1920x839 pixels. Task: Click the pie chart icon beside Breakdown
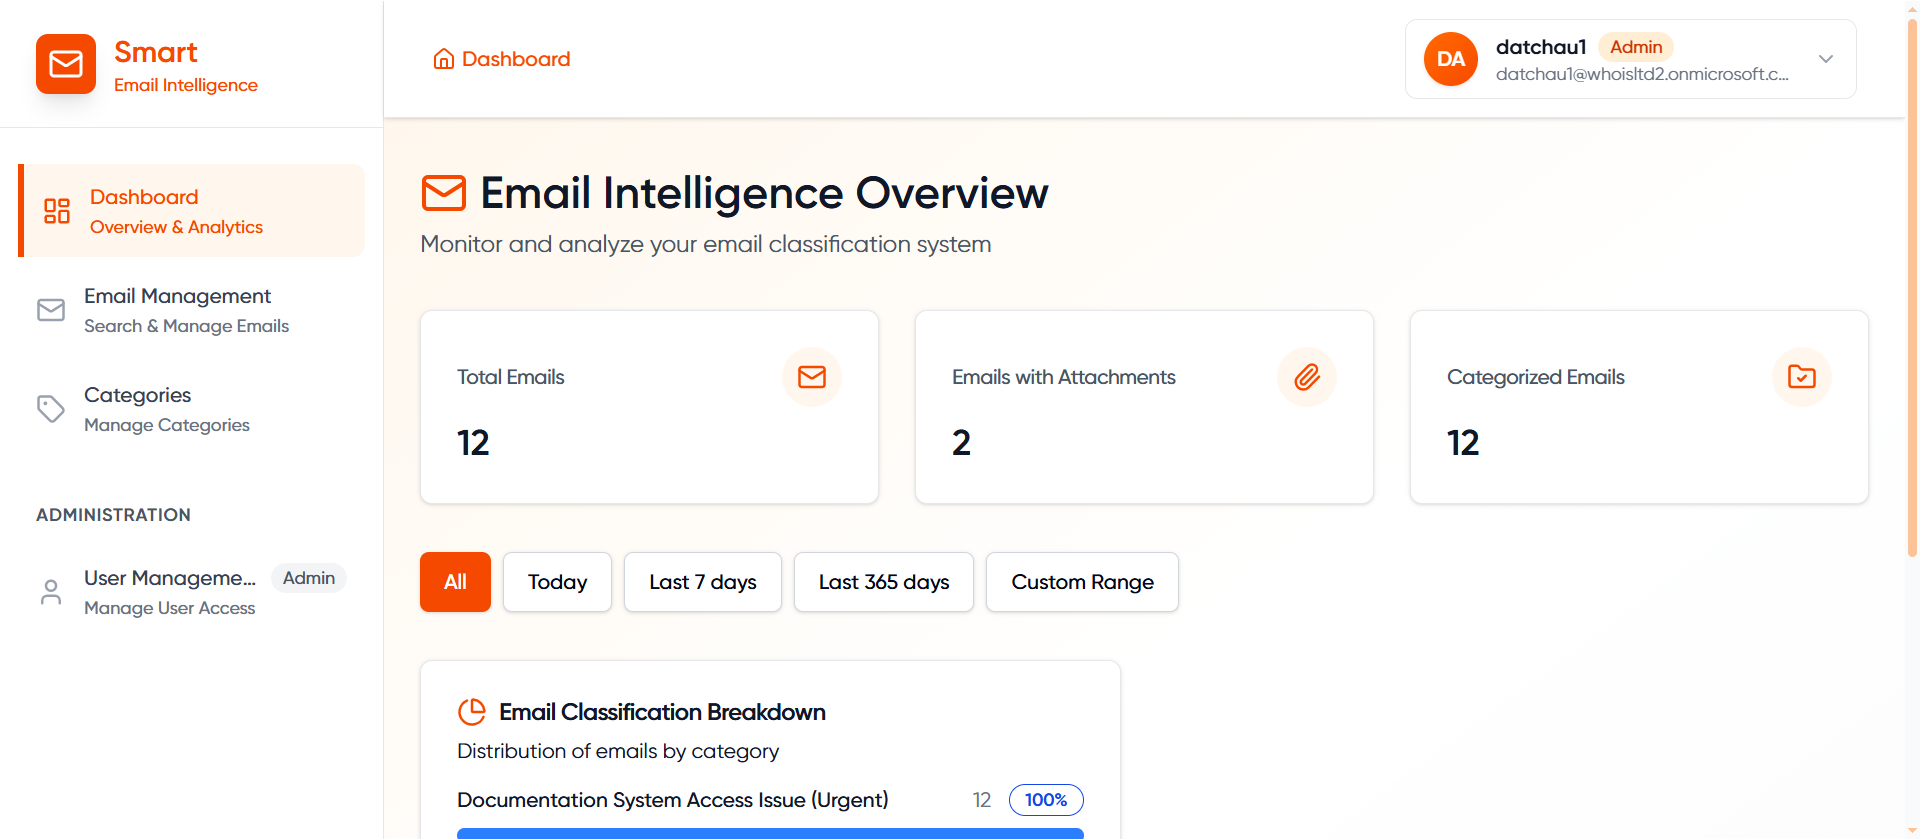472,712
